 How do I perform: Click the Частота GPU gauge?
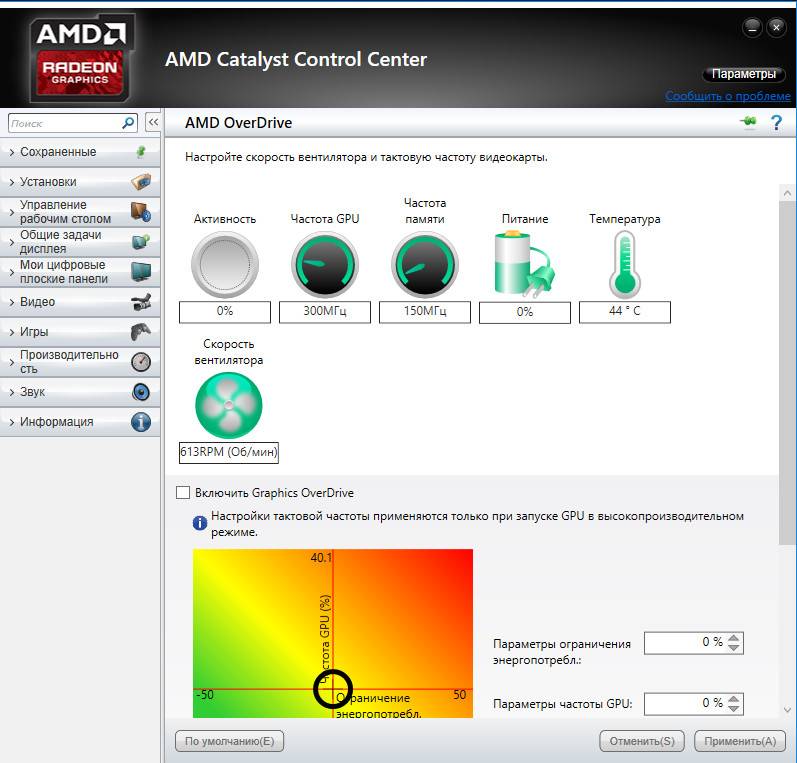point(325,265)
